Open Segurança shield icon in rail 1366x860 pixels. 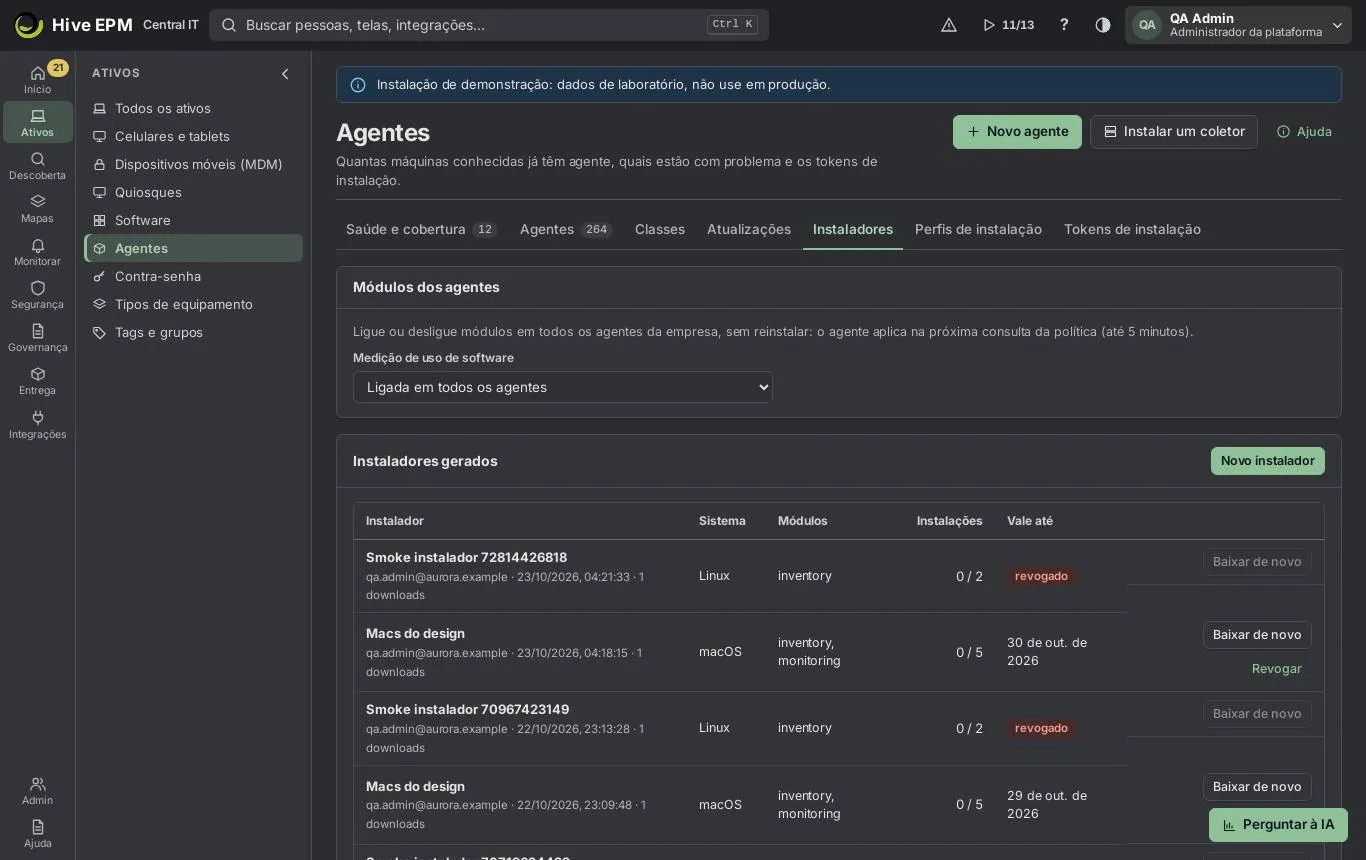(37, 295)
